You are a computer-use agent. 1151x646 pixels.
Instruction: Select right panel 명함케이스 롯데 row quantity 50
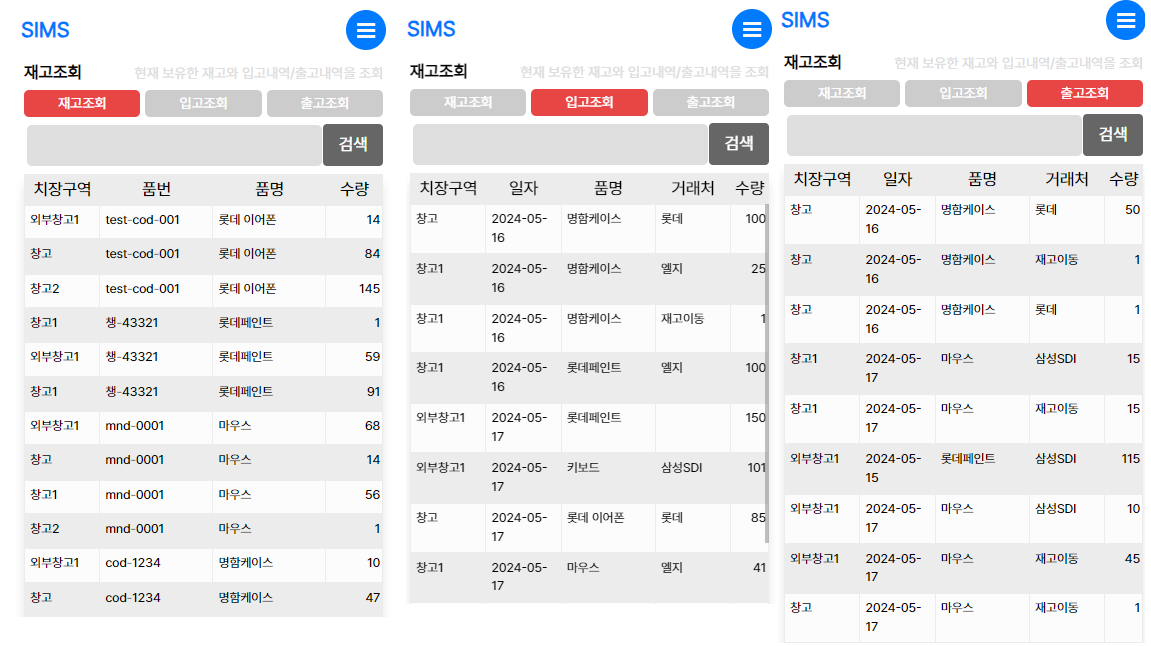963,219
